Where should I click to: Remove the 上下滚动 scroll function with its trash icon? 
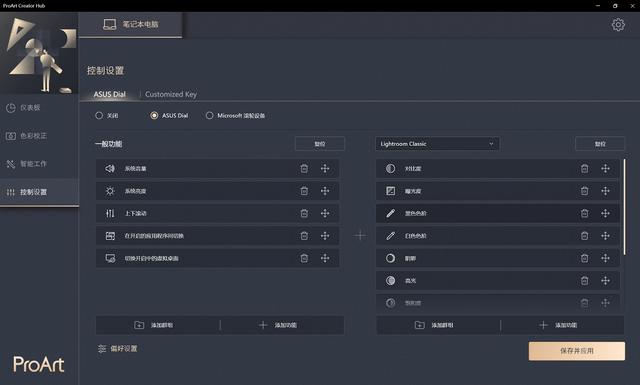pos(304,213)
